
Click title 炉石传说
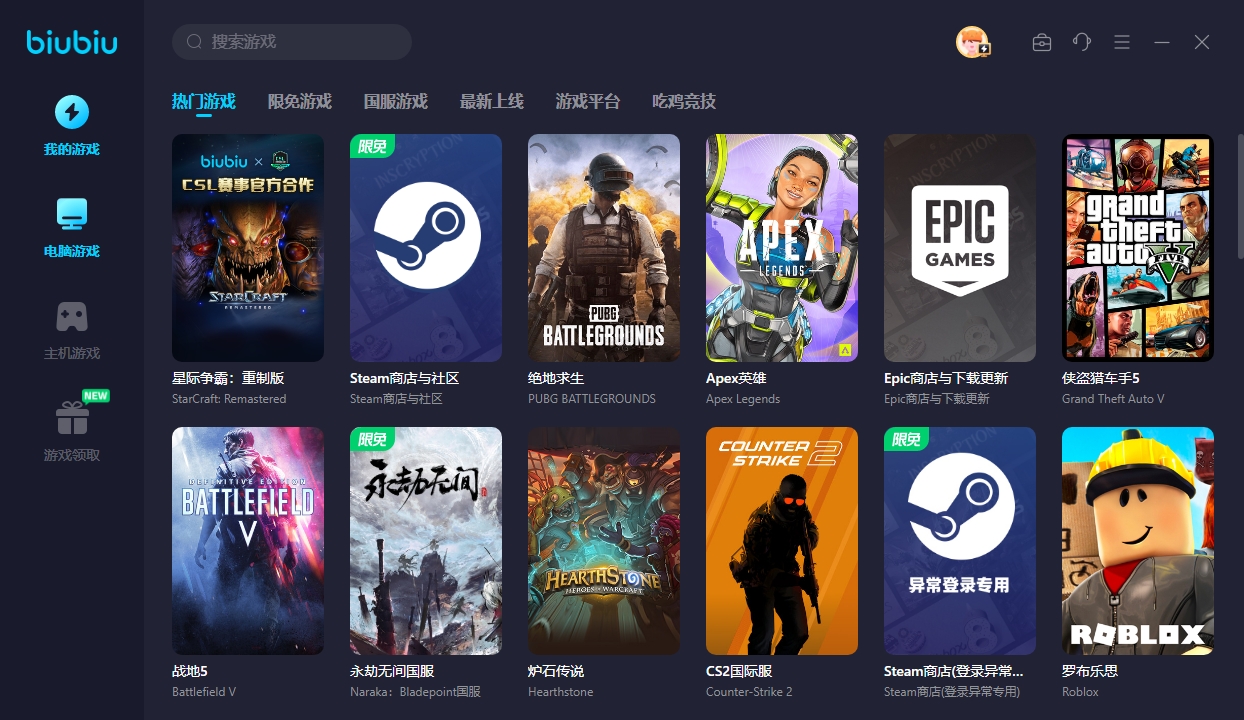click(556, 671)
